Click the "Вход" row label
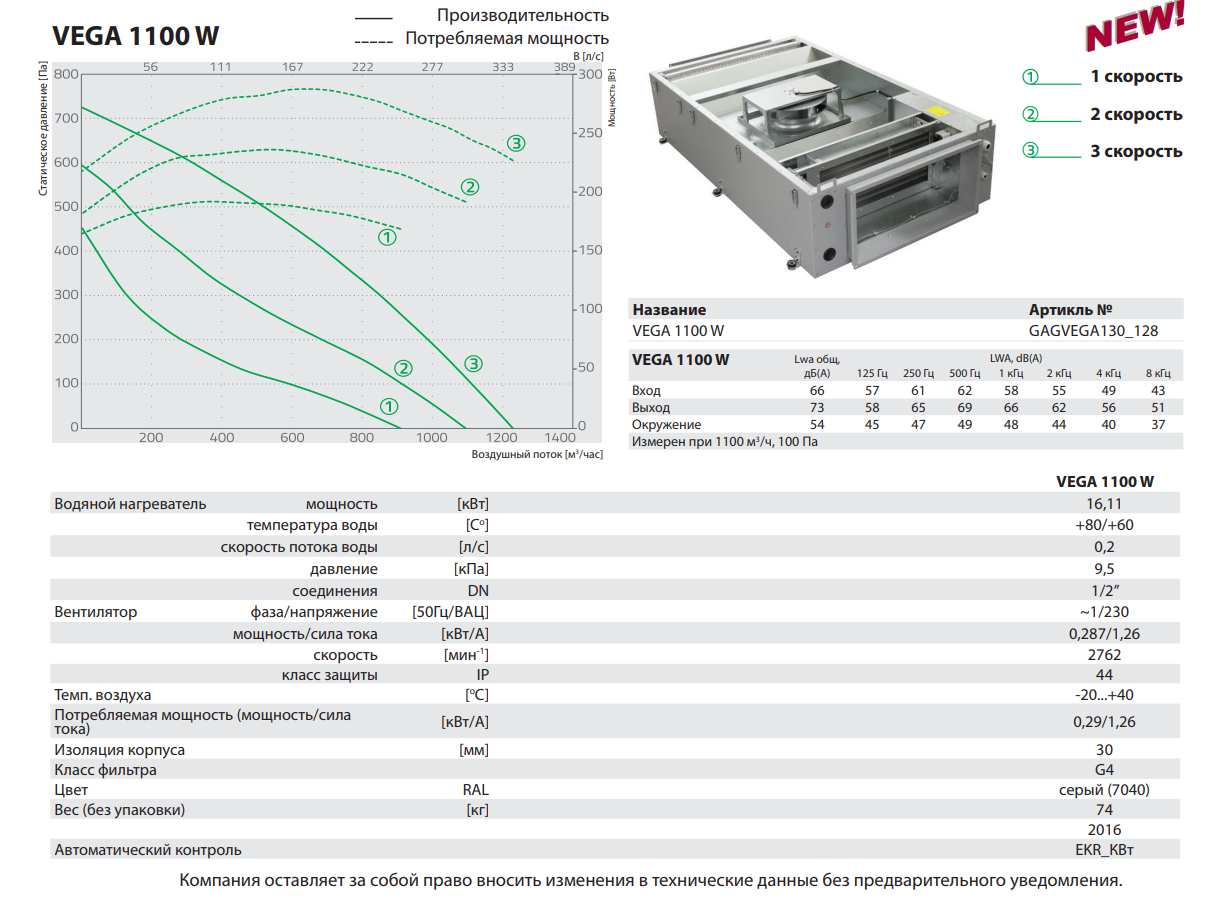This screenshot has height=906, width=1214. click(x=647, y=390)
